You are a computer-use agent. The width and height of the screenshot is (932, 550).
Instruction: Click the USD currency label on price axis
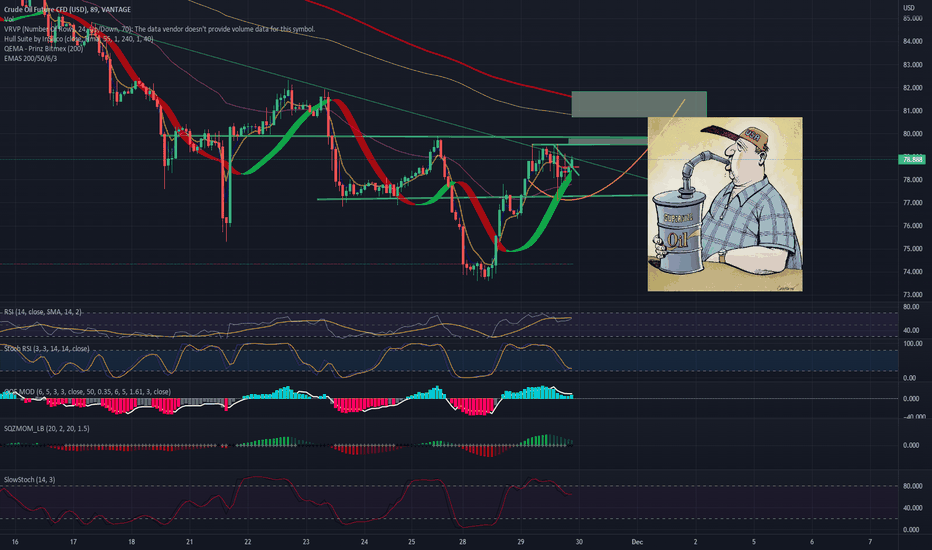908,8
